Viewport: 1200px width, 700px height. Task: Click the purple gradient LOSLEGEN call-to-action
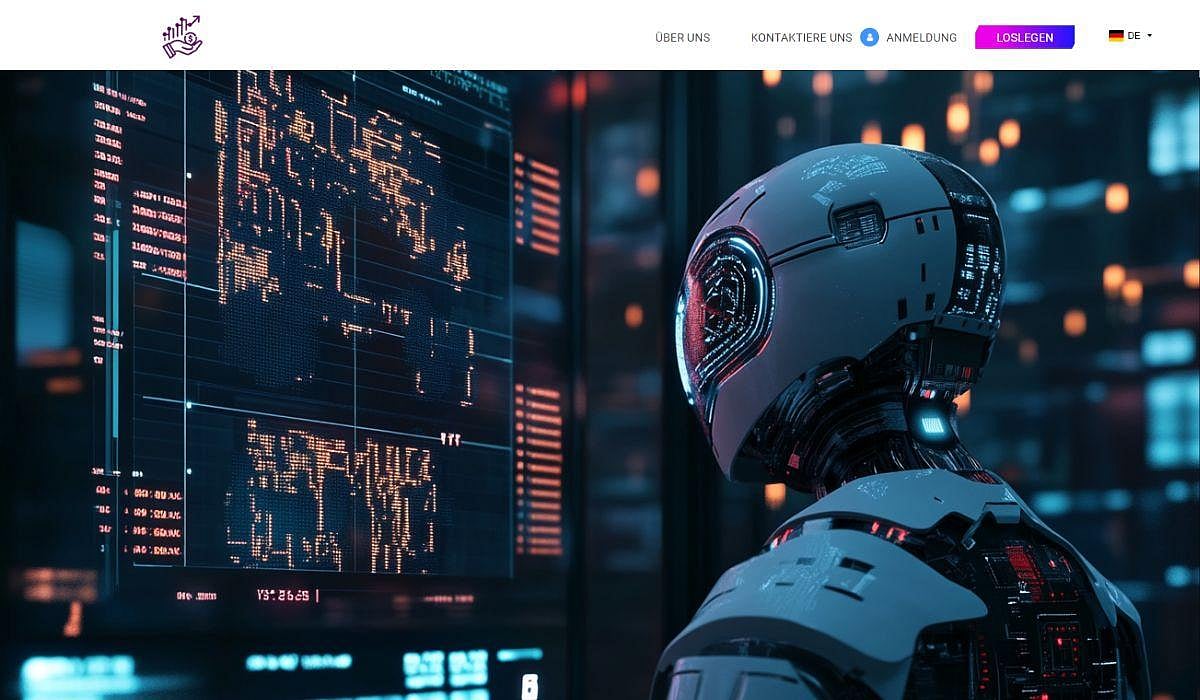coord(1025,36)
